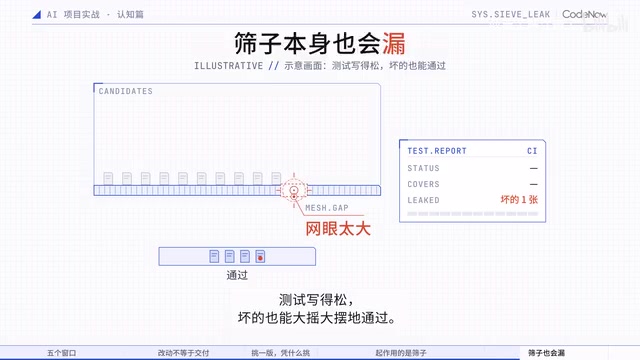This screenshot has width=640, height=360.
Task: Select the first candidate document on the sieve
Action: [108, 178]
